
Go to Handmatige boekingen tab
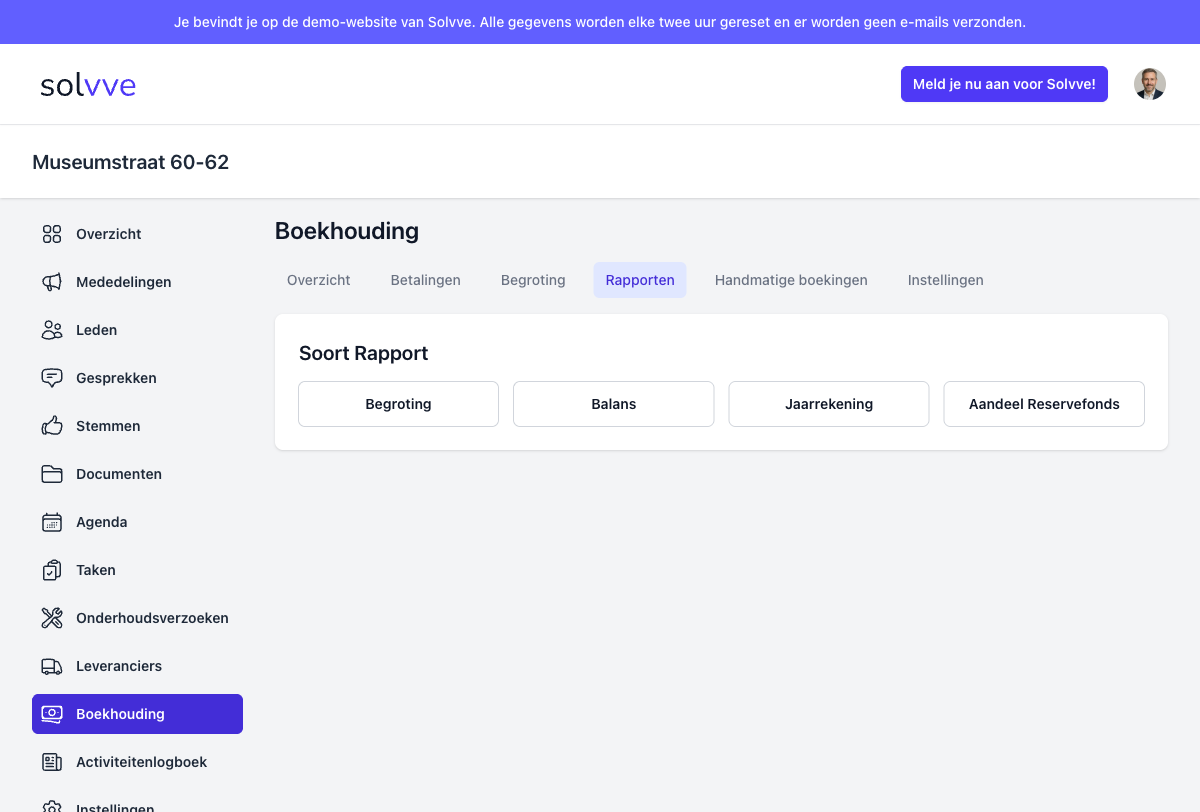pyautogui.click(x=791, y=280)
